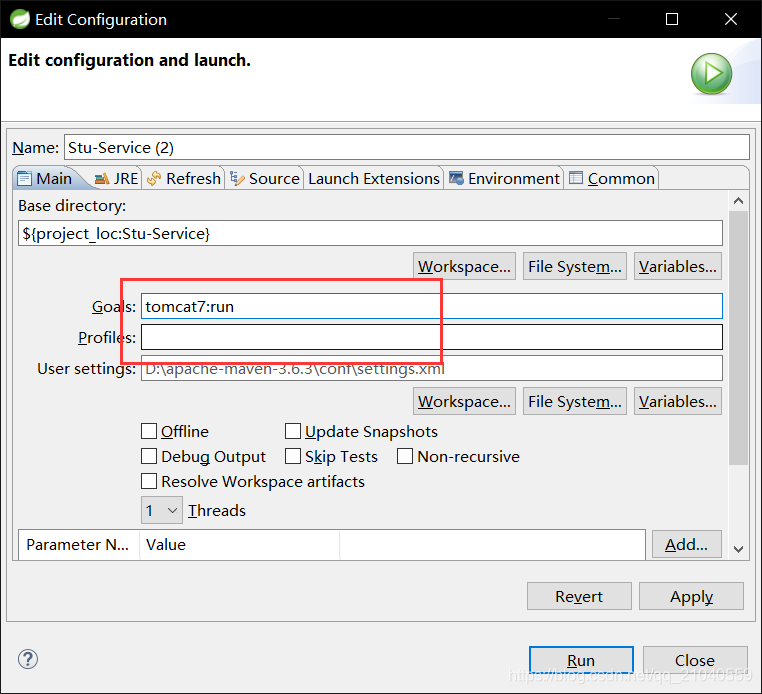Click File System... under User settings
The width and height of the screenshot is (762, 694).
pos(574,401)
